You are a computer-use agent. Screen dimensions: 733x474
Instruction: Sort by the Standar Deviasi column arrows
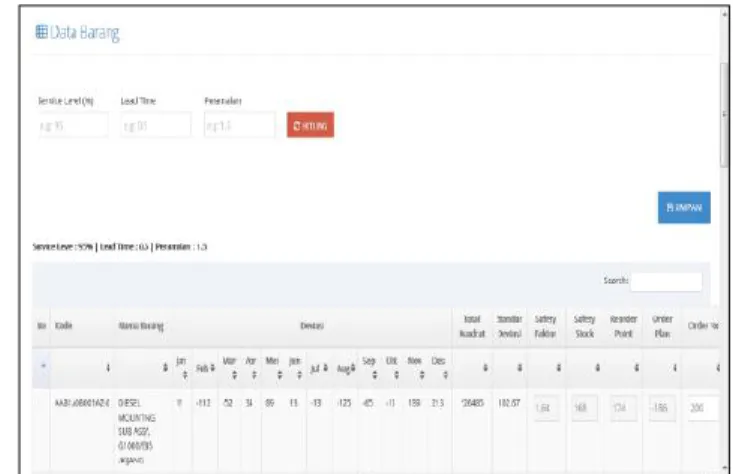pos(519,368)
